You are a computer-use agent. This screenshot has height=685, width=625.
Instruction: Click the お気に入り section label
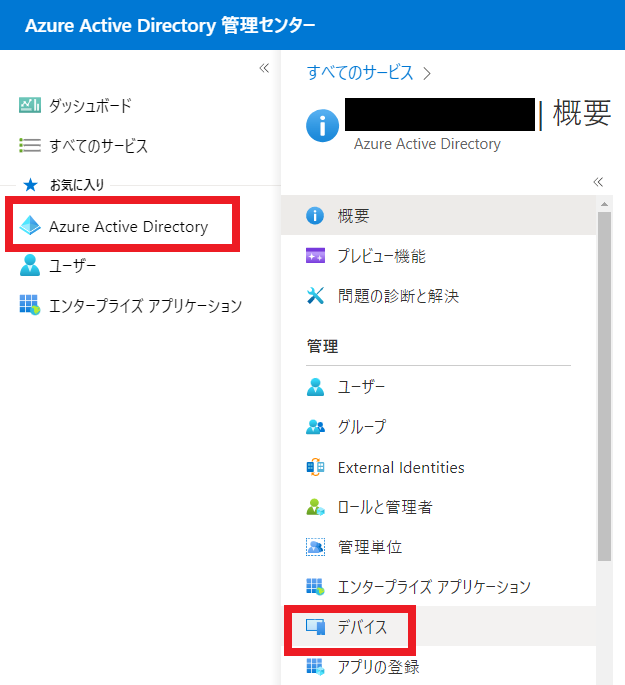77,185
